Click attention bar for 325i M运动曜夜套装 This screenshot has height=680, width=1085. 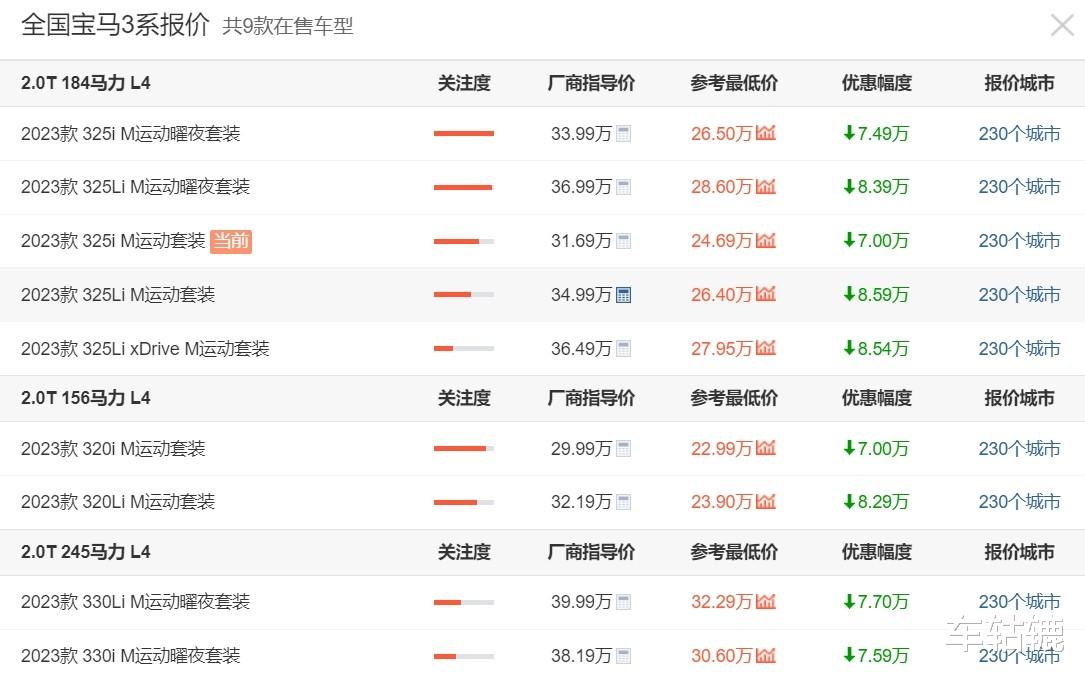pos(464,134)
